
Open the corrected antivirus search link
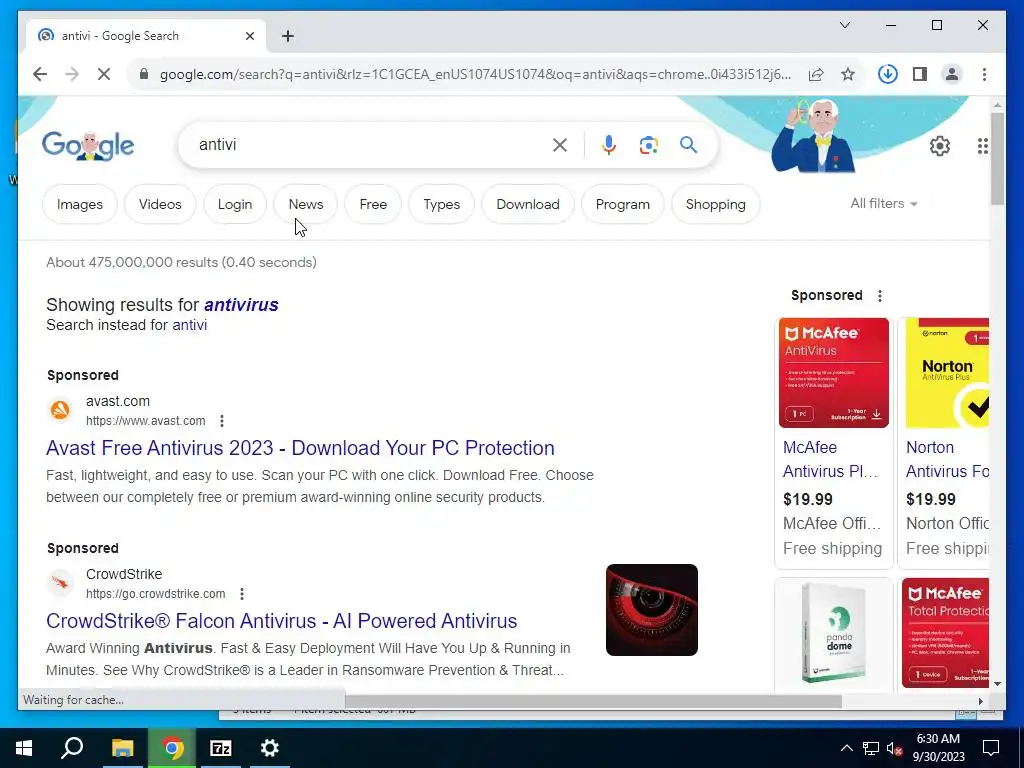(241, 305)
